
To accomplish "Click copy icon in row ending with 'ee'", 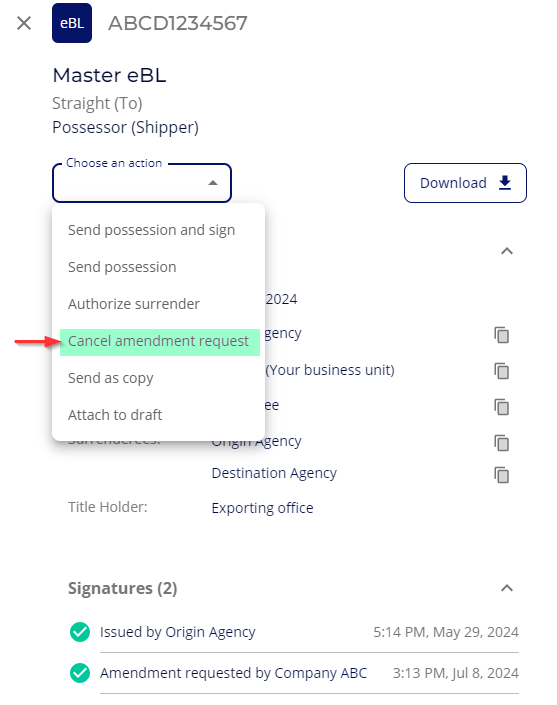I will (x=501, y=407).
